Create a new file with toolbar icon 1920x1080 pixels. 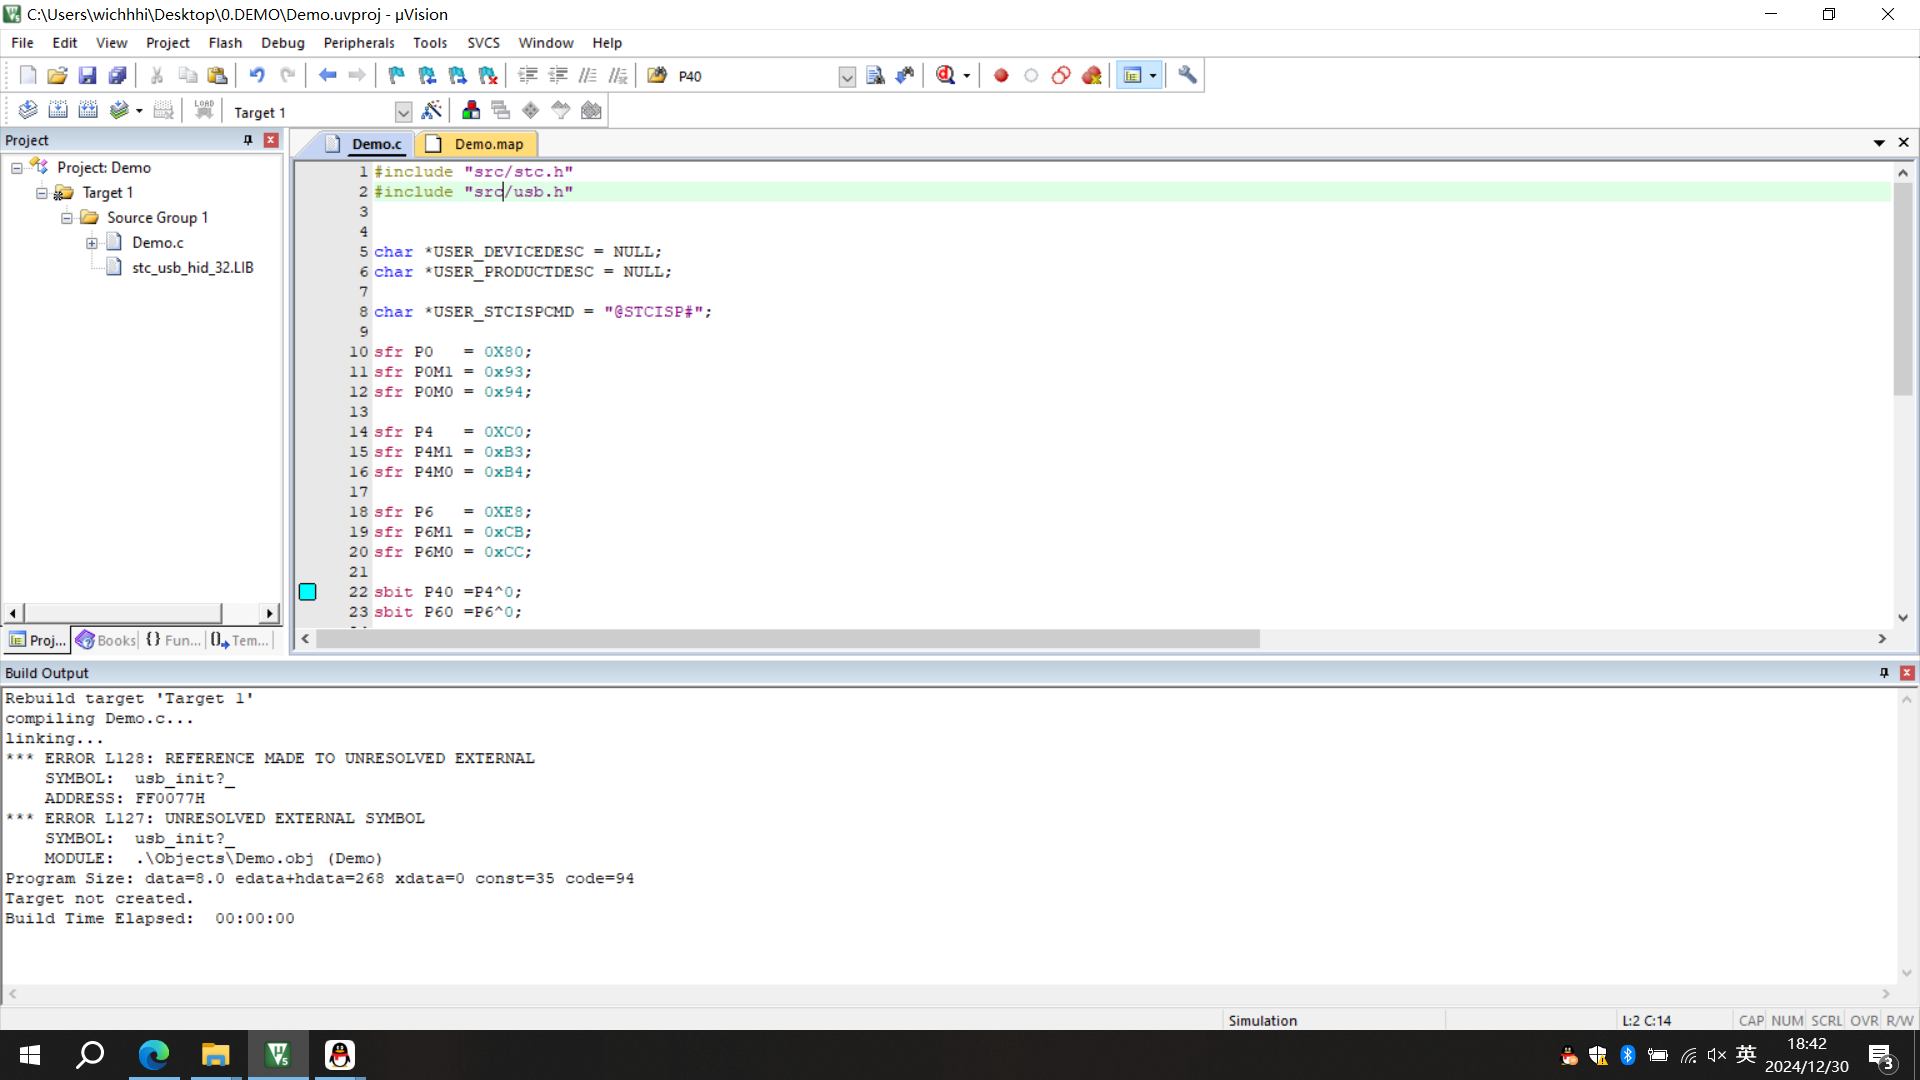pos(28,75)
